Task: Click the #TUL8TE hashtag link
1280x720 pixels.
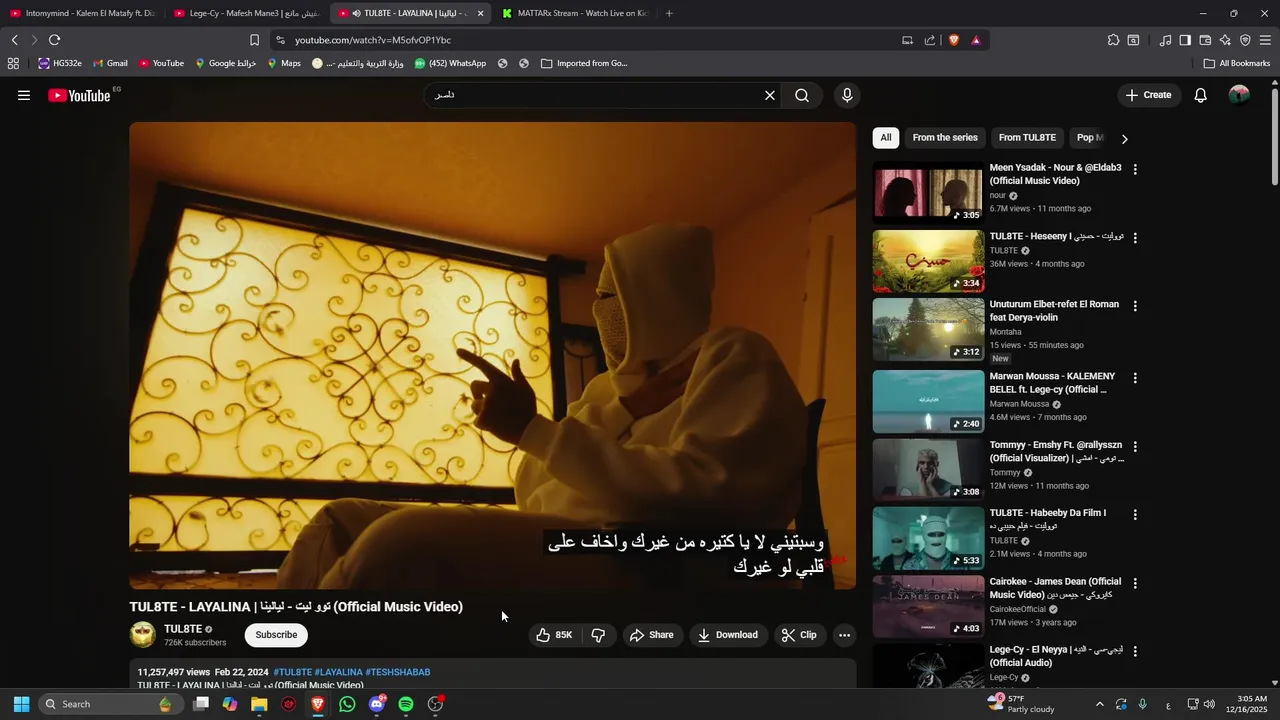Action: [x=292, y=672]
